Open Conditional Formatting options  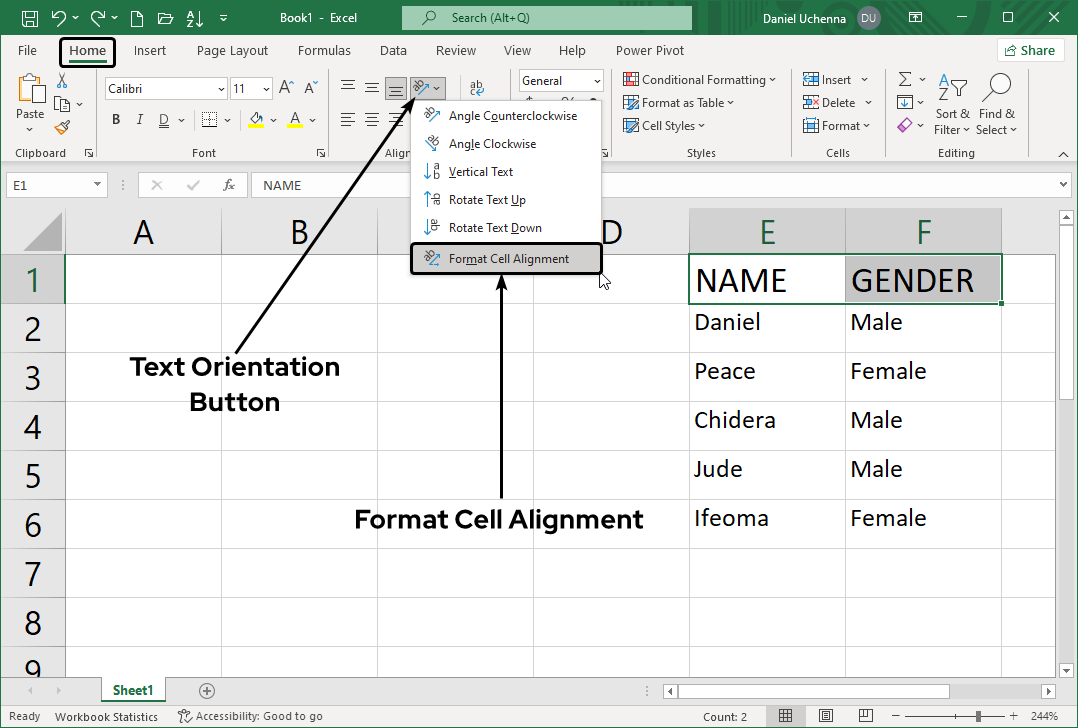(700, 79)
